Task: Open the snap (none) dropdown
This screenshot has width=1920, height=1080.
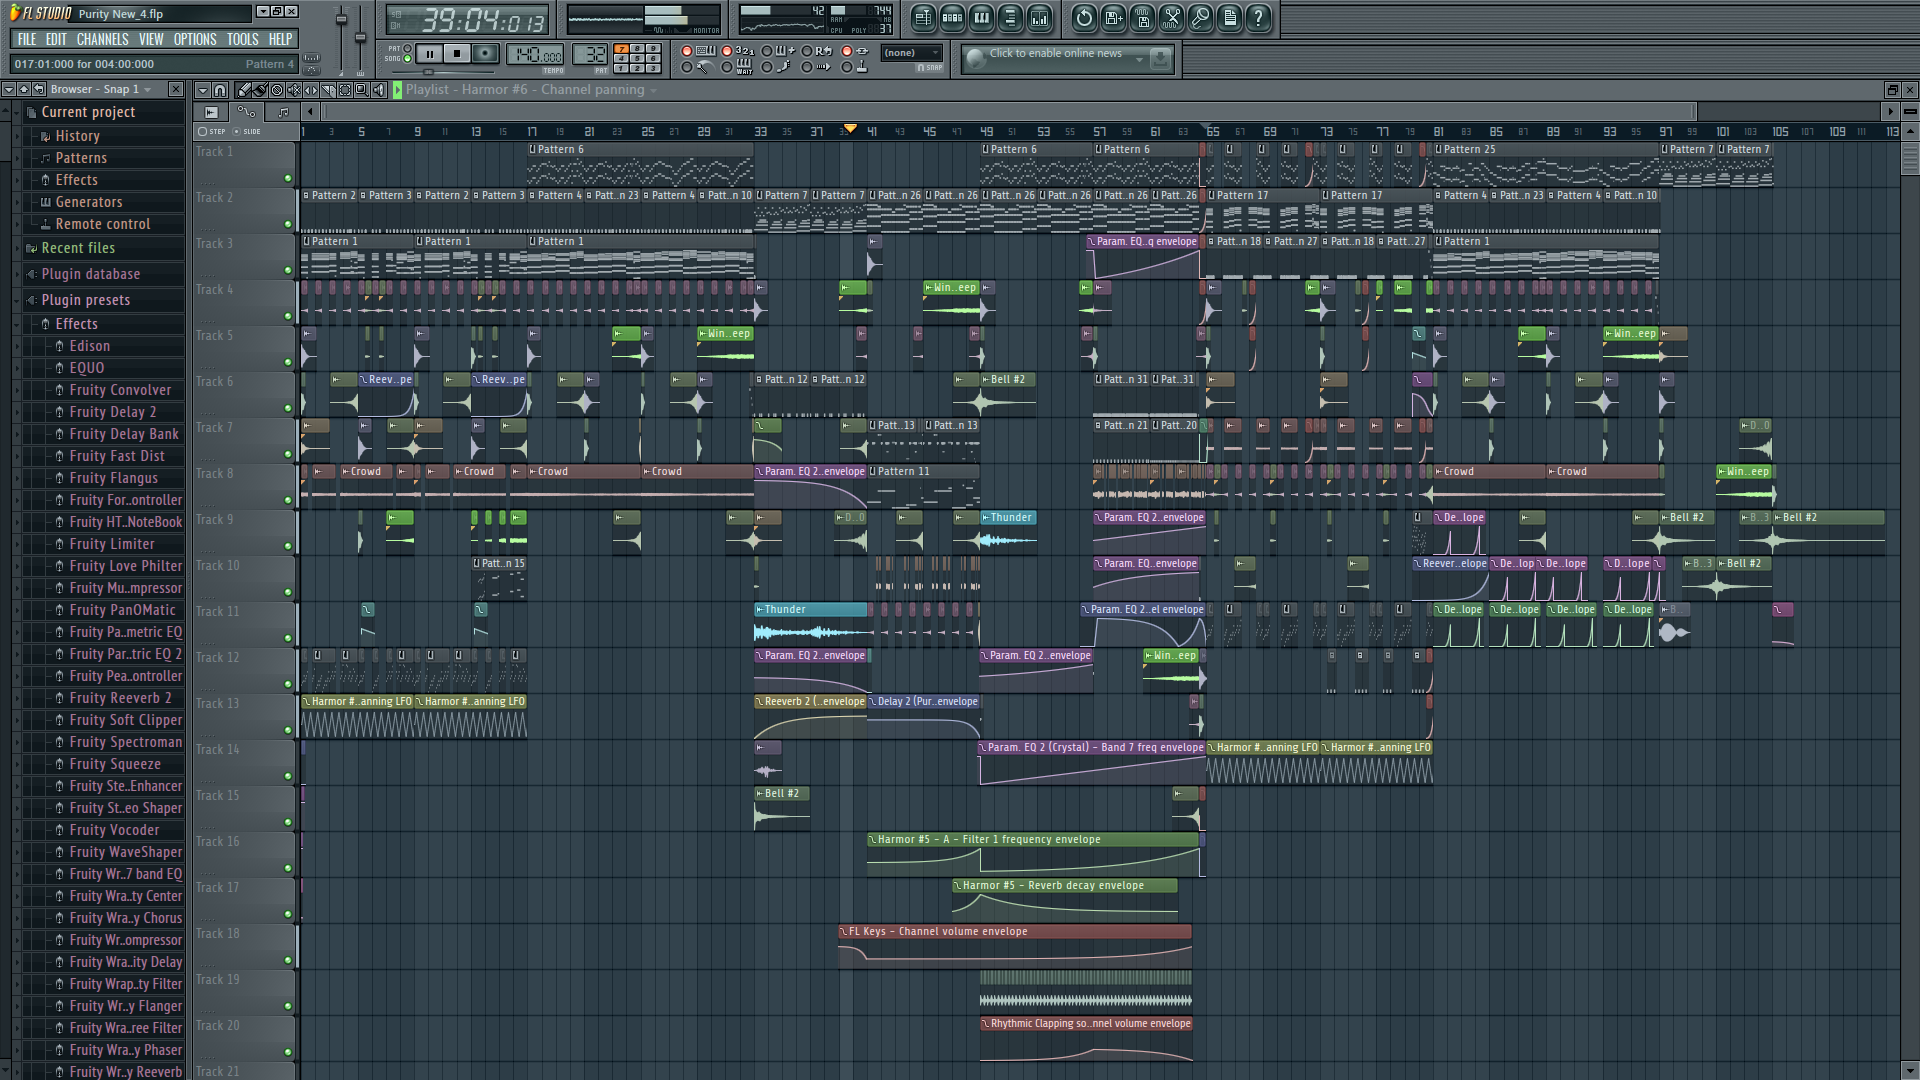Action: coord(912,53)
